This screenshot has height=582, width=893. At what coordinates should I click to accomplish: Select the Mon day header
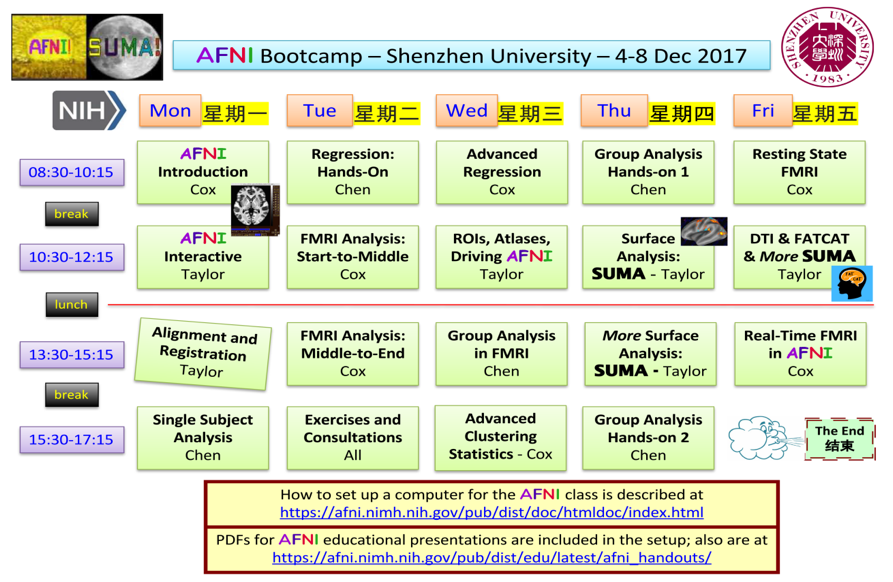coord(170,111)
